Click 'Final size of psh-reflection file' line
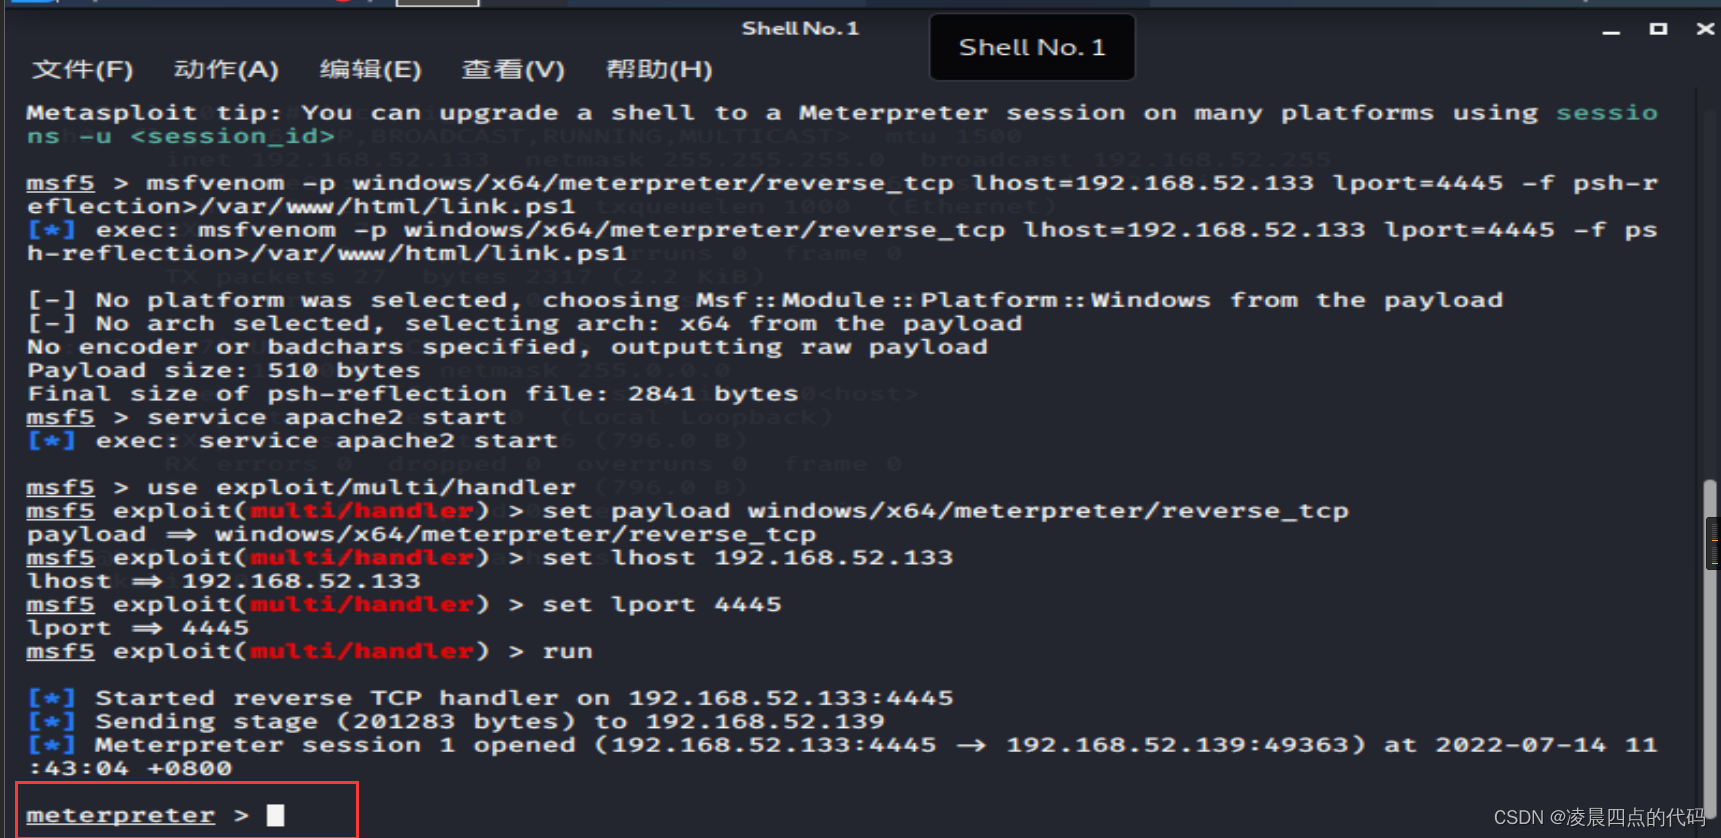This screenshot has width=1721, height=838. coord(413,394)
